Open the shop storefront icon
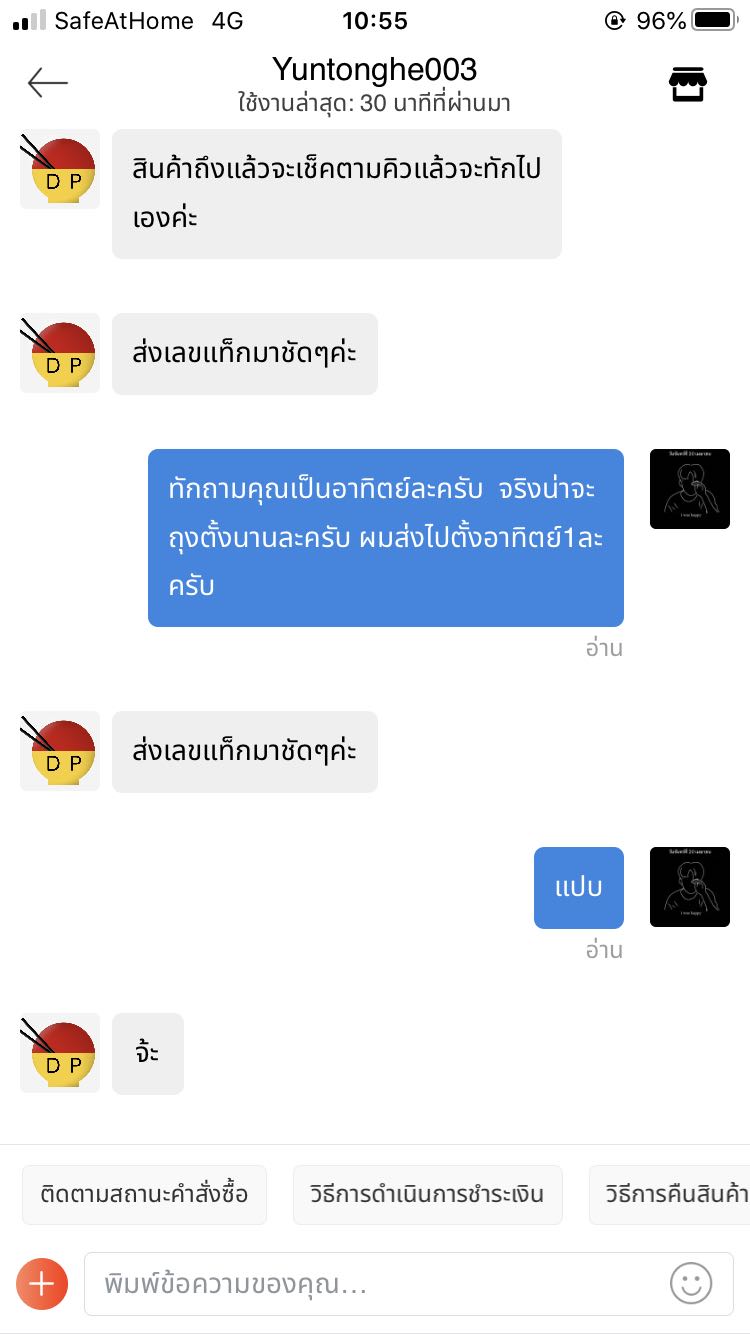 click(x=687, y=85)
